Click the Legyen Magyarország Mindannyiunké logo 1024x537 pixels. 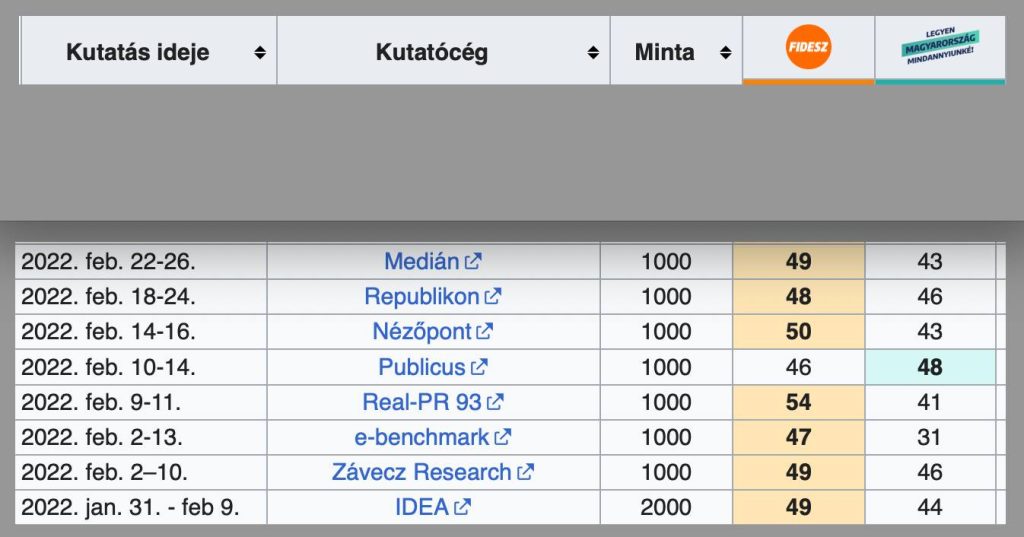coord(939,47)
